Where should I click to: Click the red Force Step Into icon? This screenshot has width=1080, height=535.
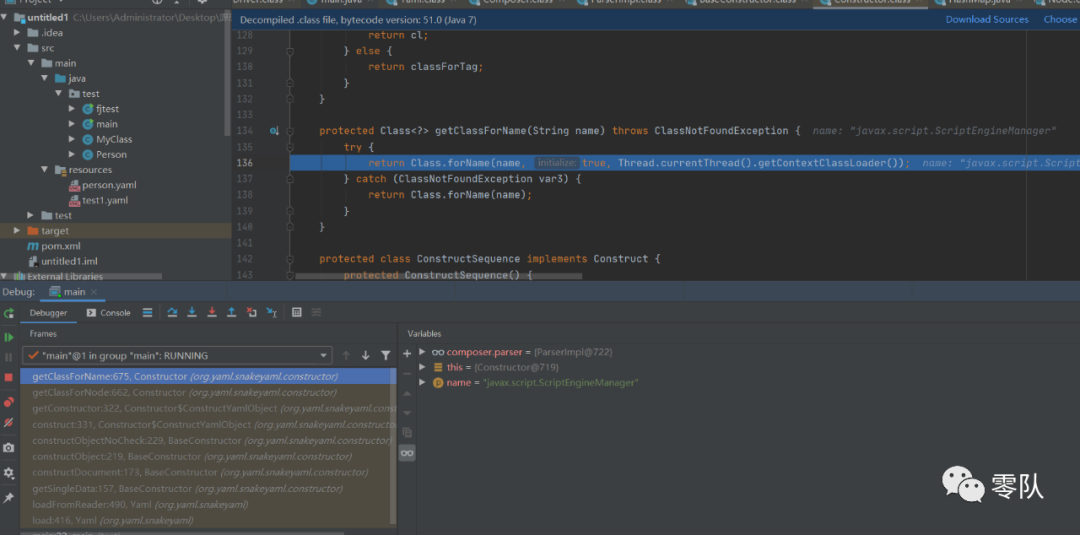[x=212, y=313]
